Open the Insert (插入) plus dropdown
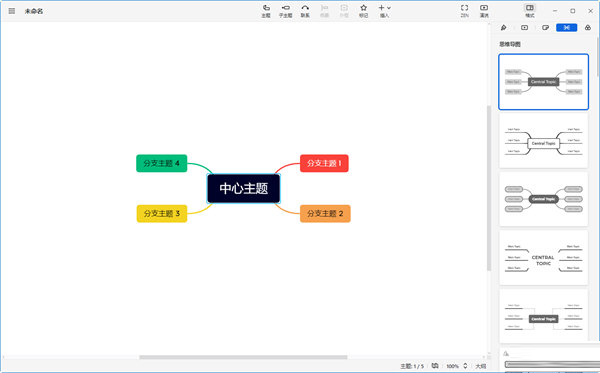600x373 pixels. click(x=385, y=11)
